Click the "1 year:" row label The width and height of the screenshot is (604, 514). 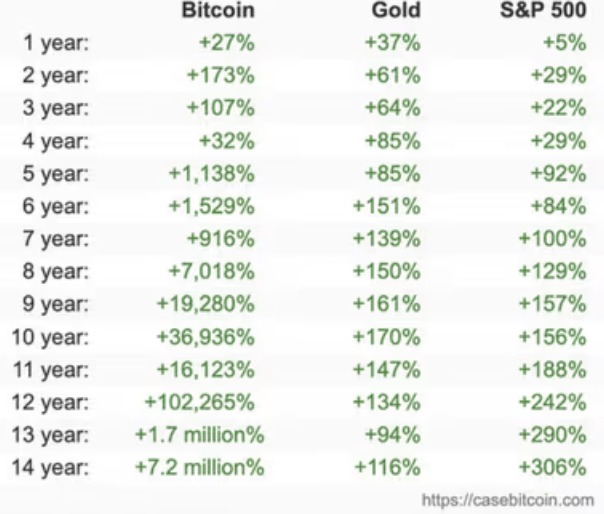coord(55,43)
